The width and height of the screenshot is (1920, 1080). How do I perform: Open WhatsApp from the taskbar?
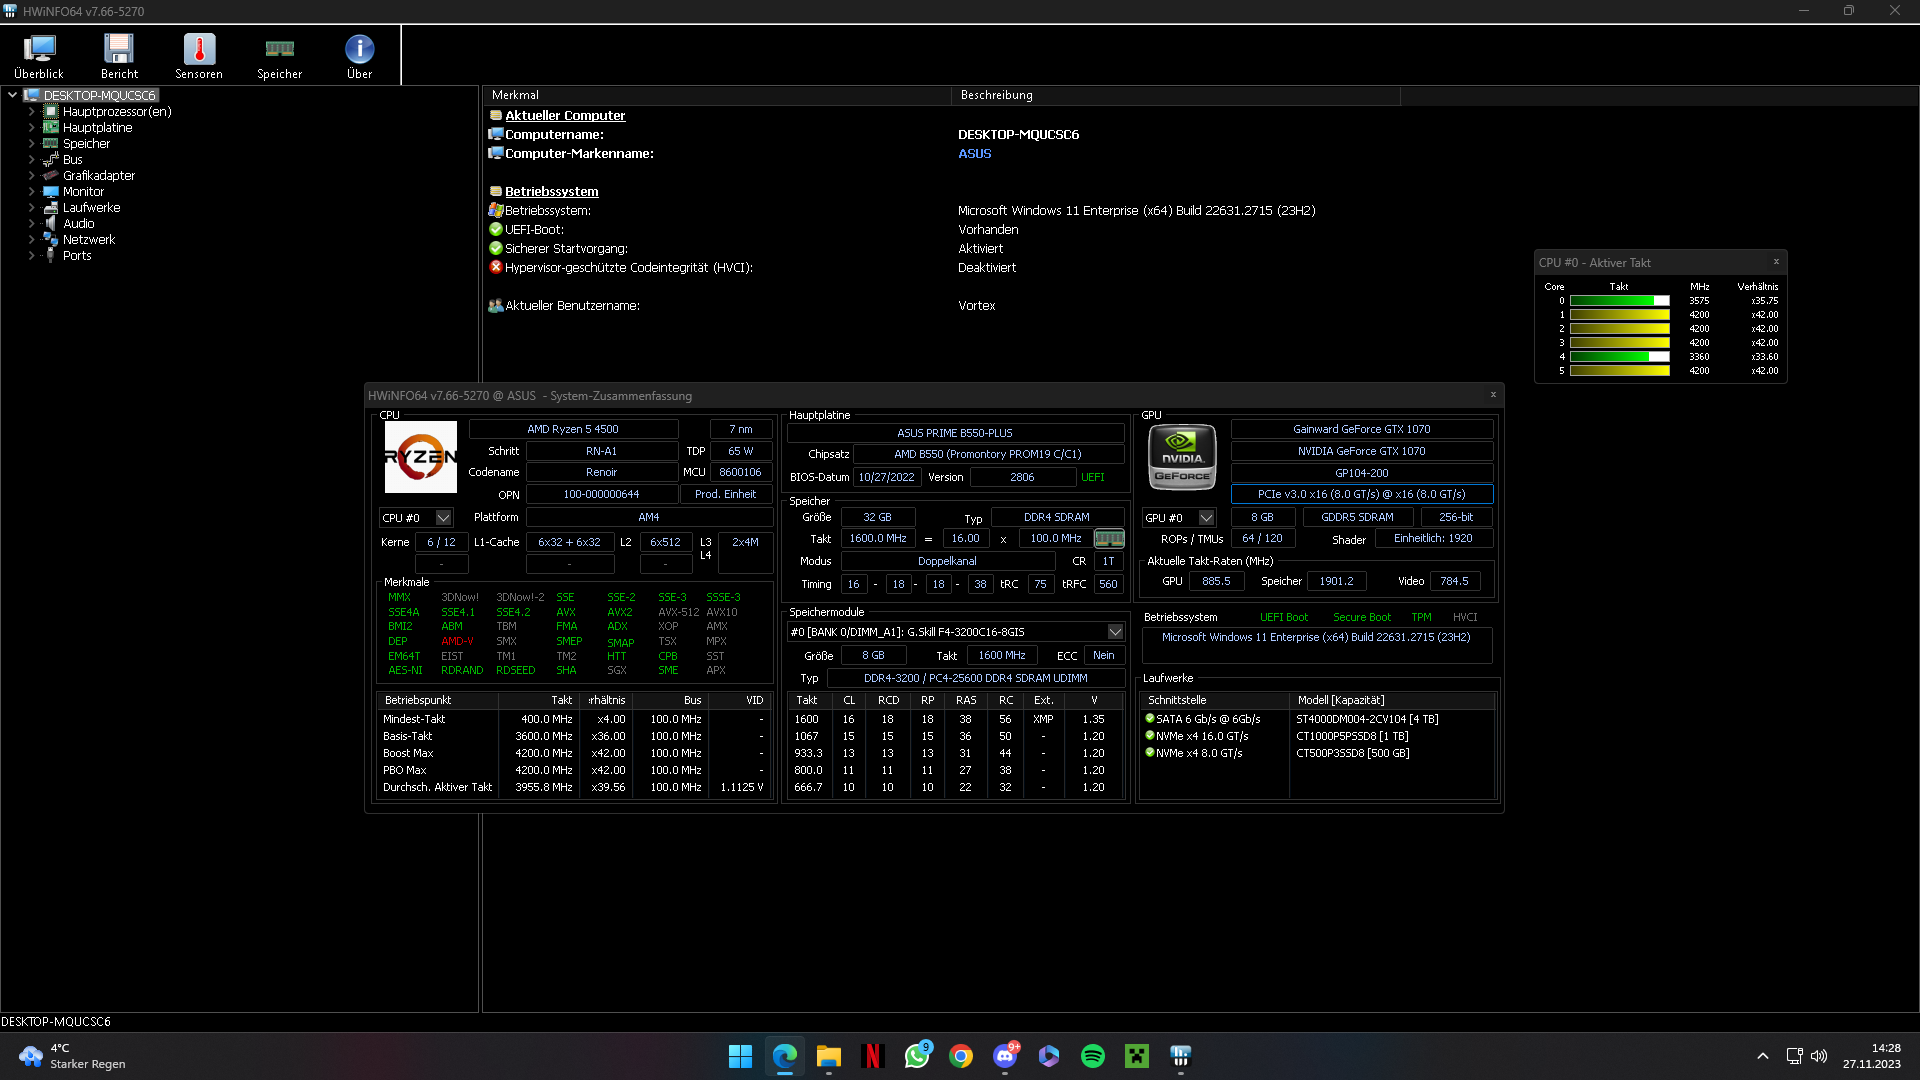pos(917,1056)
